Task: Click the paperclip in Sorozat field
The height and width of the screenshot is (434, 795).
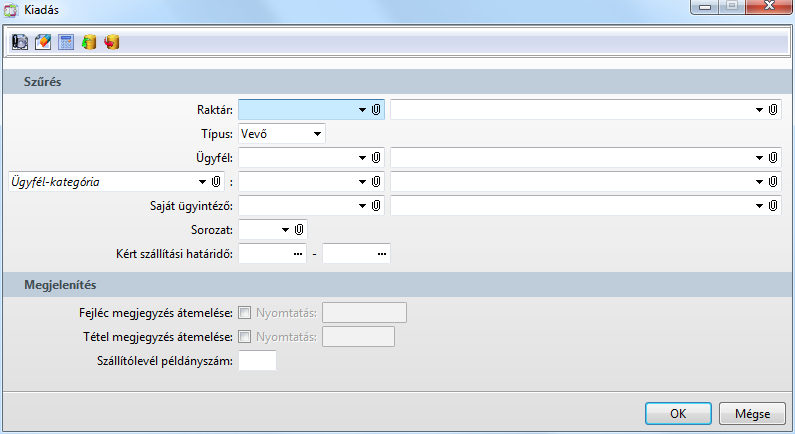Action: (x=299, y=230)
